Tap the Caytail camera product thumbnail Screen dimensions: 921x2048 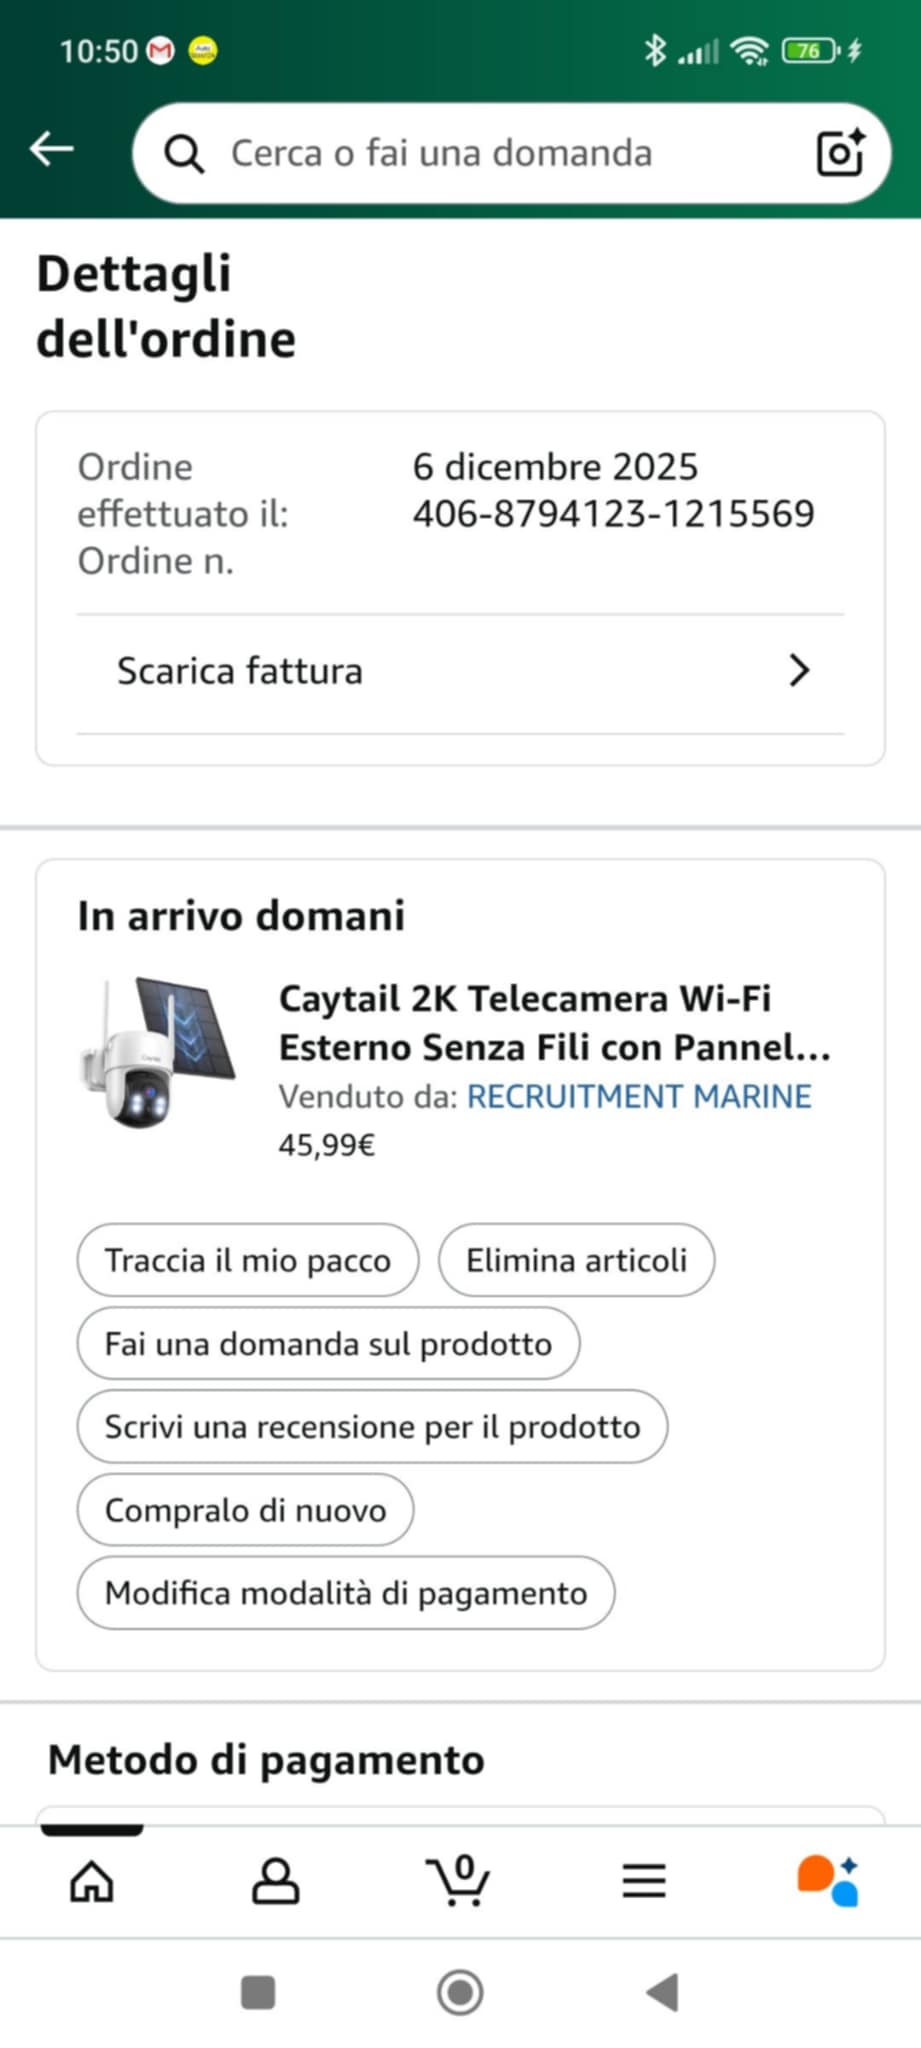157,1053
